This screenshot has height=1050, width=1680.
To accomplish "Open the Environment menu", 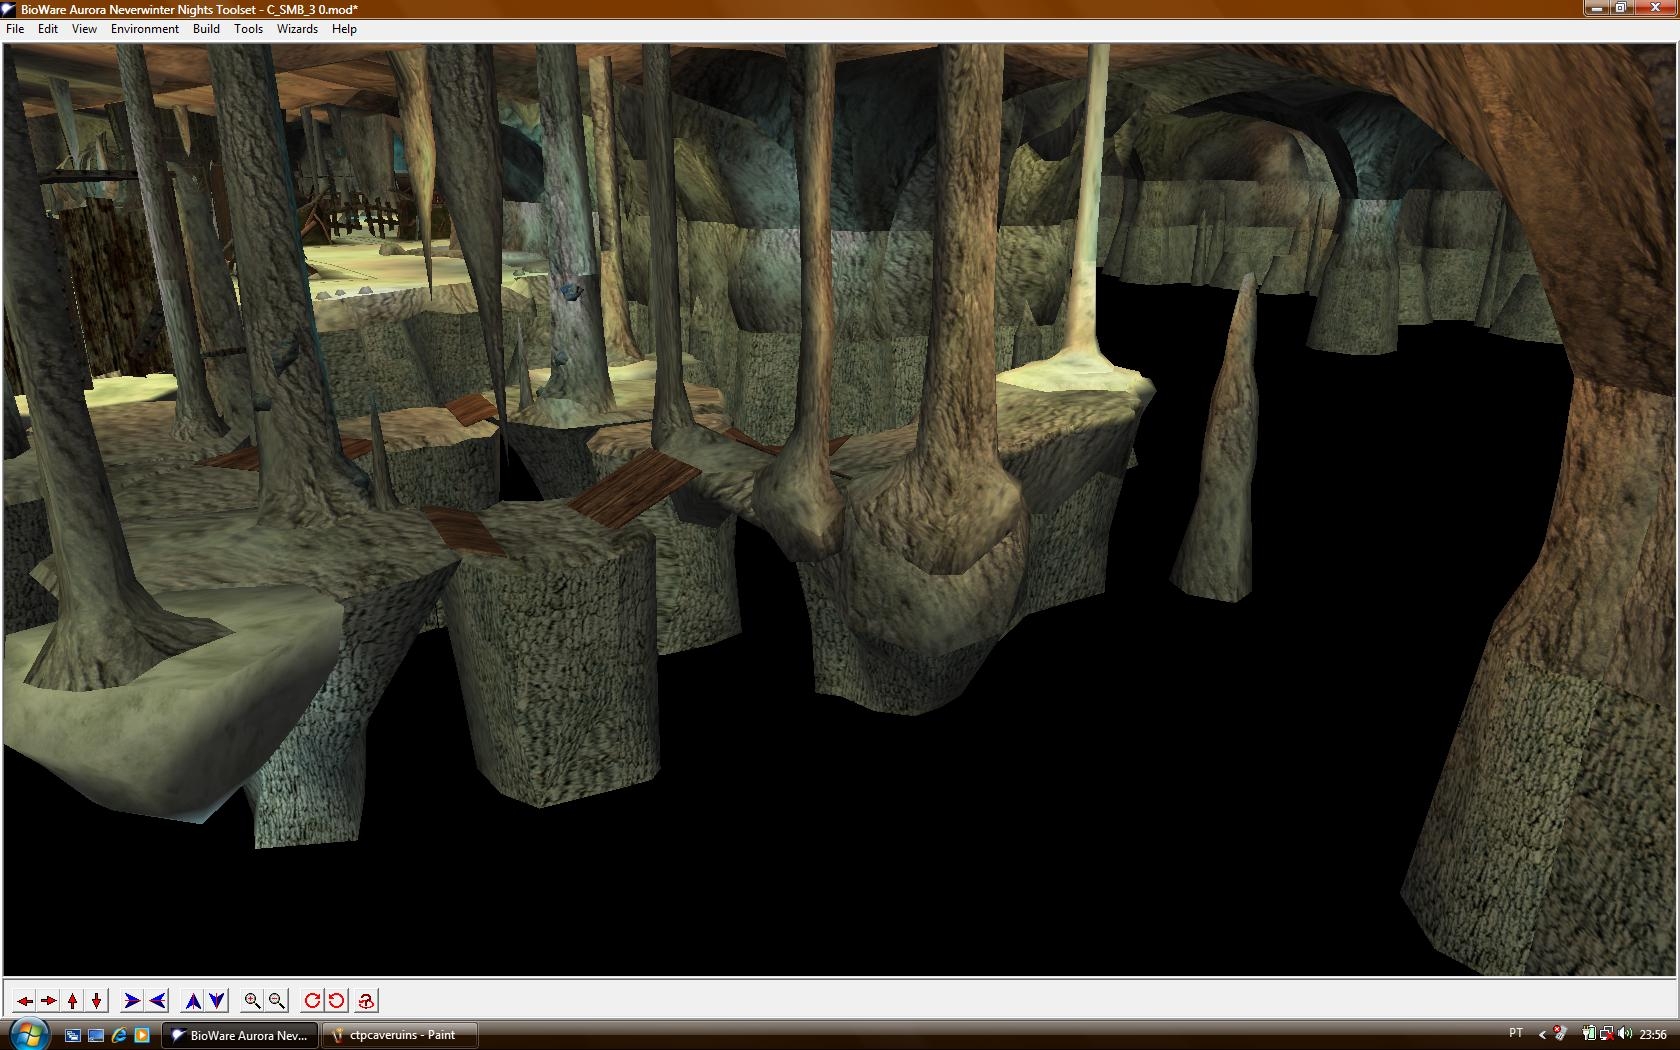I will [x=144, y=29].
